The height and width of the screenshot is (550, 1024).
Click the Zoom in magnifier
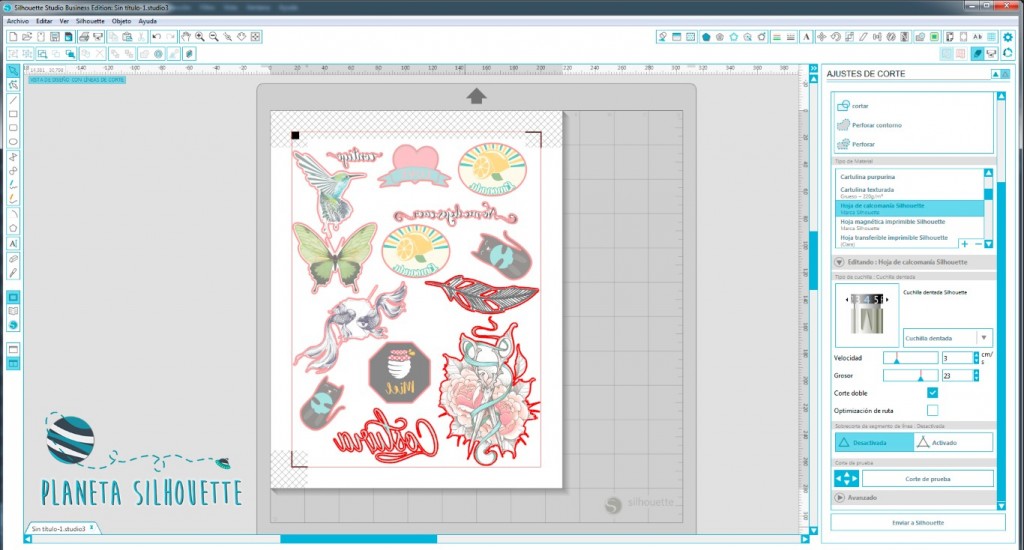pos(200,37)
